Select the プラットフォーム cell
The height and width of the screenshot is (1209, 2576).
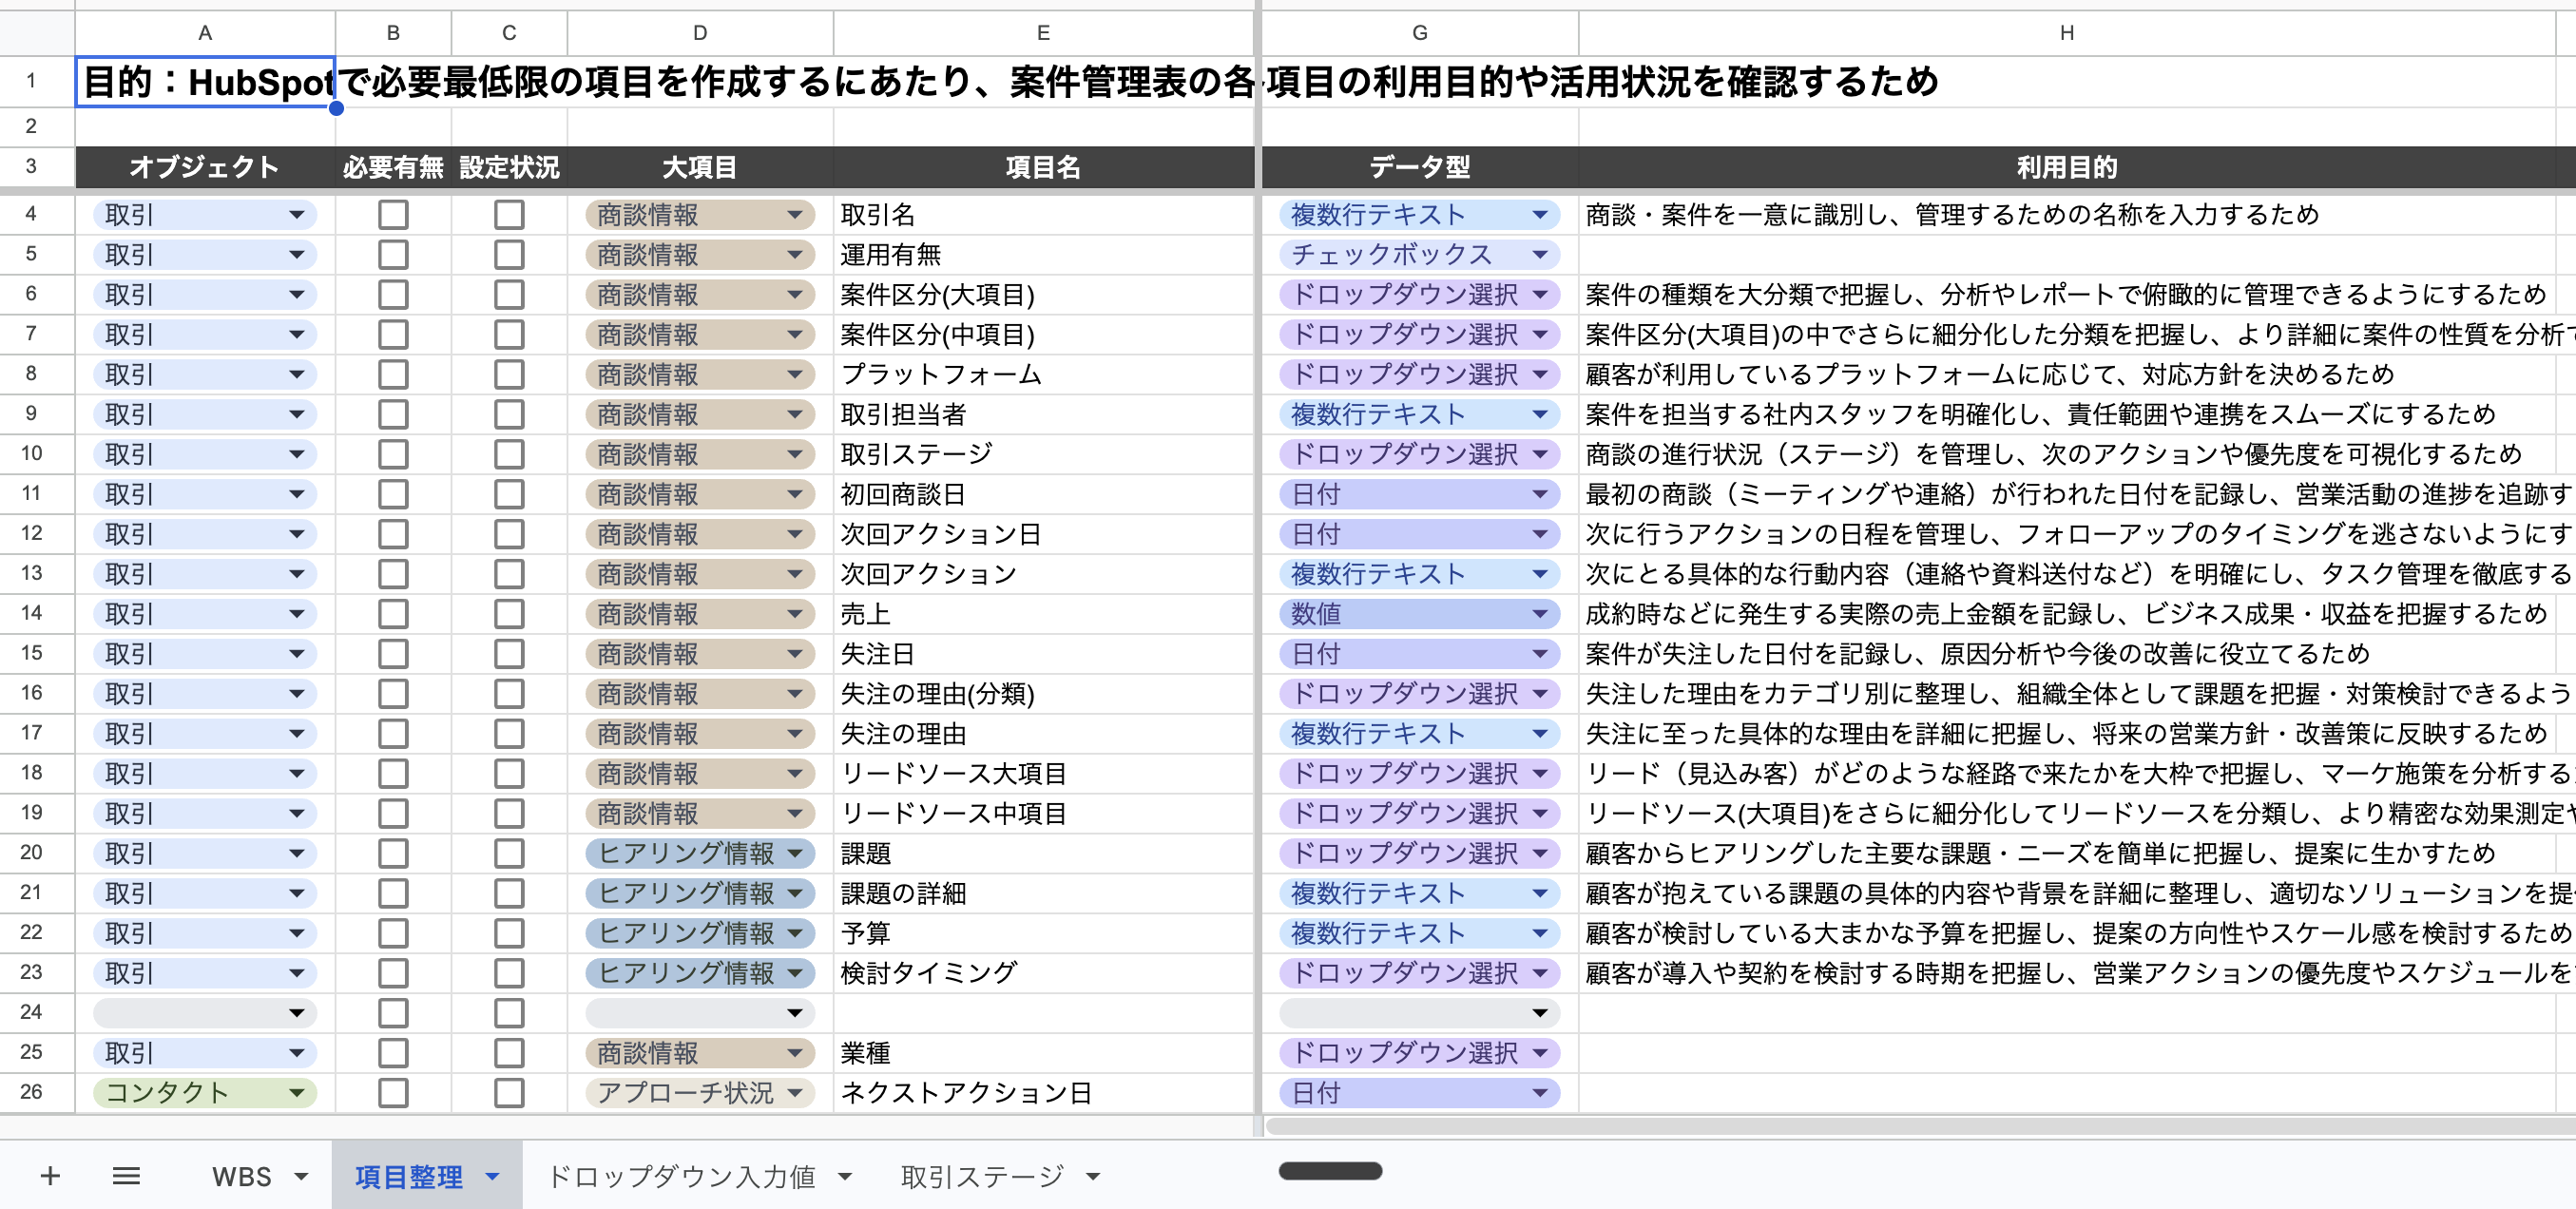click(x=1043, y=375)
